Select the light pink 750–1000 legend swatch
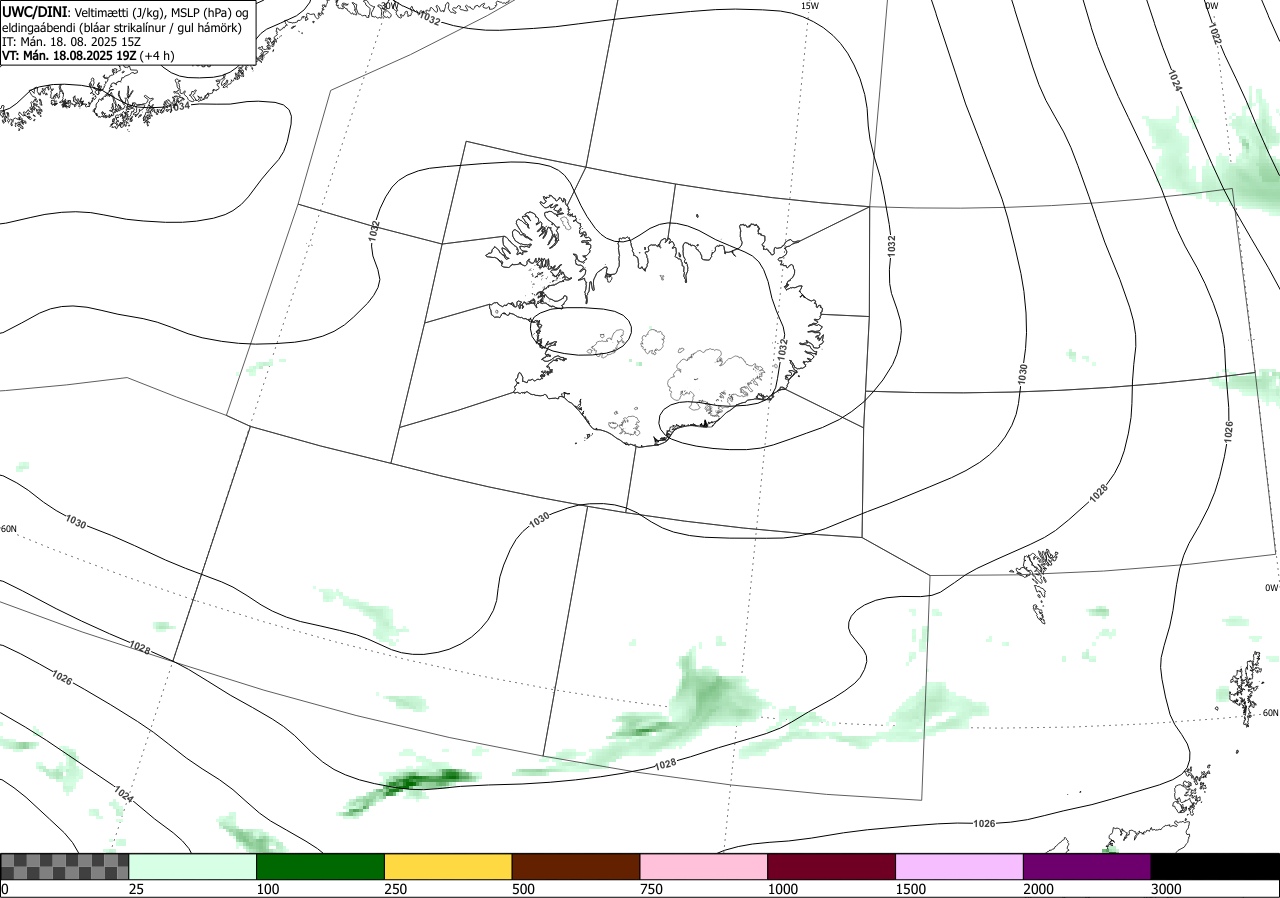The image size is (1280, 898). click(x=704, y=866)
